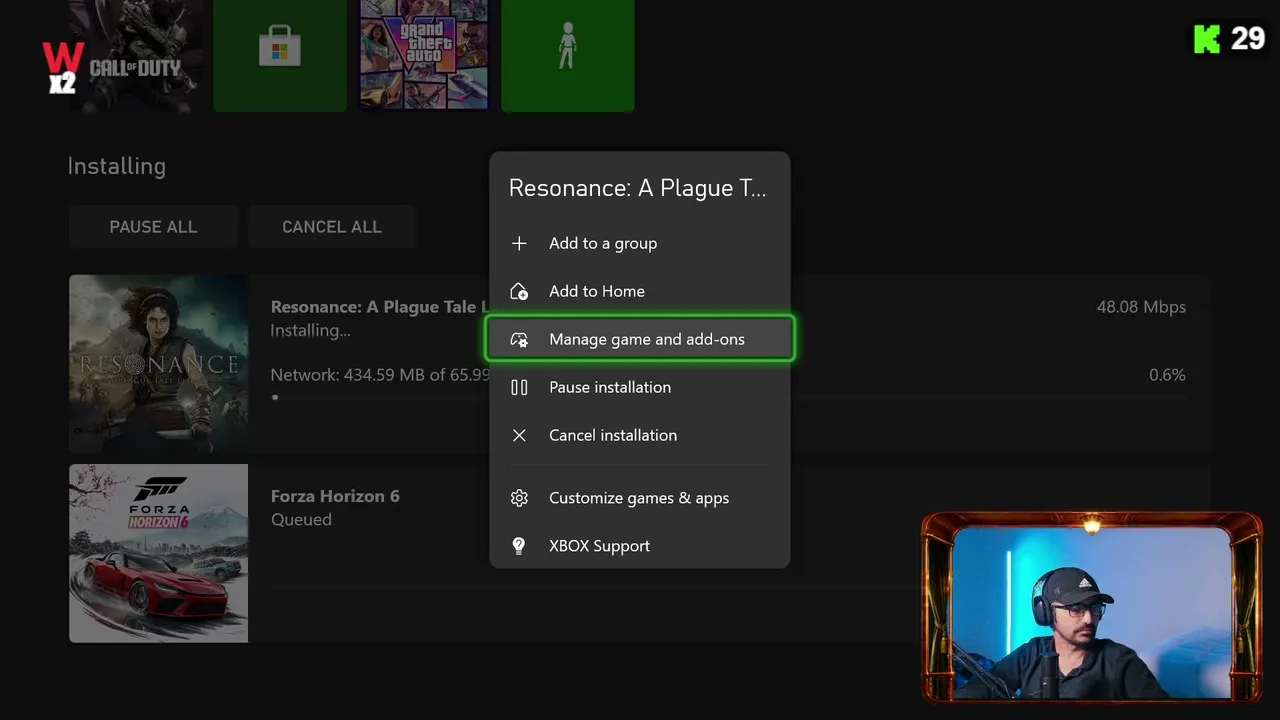
Task: Open the Microsoft Store tile
Action: (280, 54)
